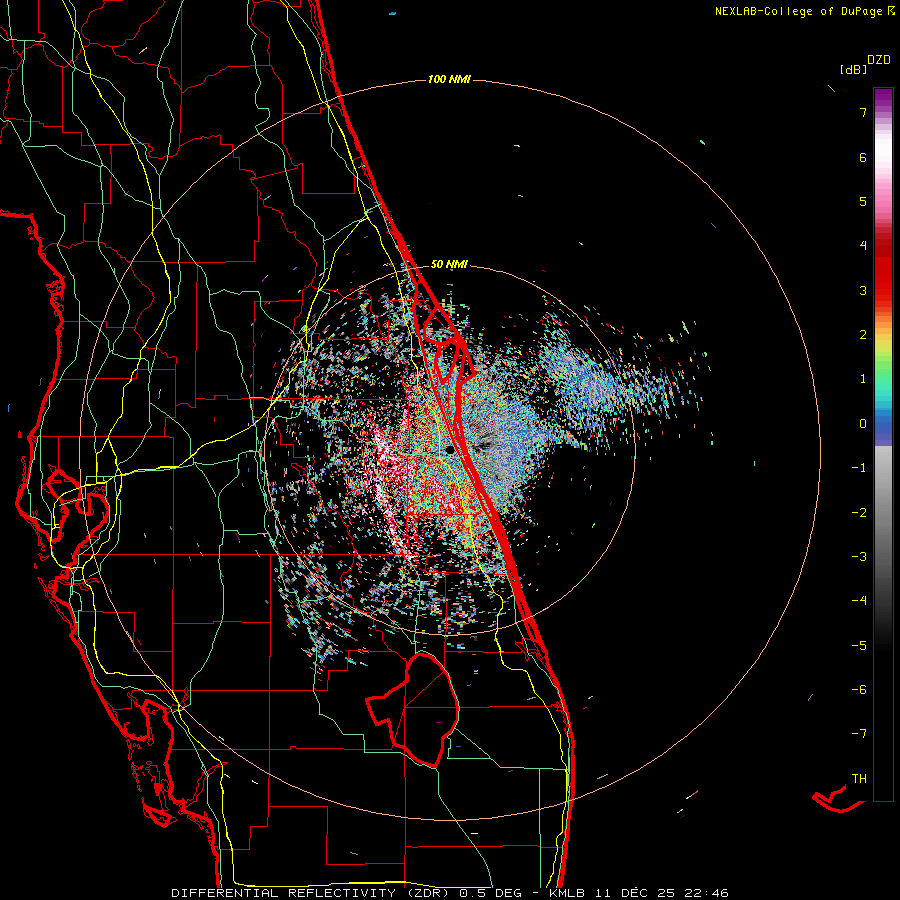Click the -3 dB legend value
The image size is (900, 900).
point(859,557)
